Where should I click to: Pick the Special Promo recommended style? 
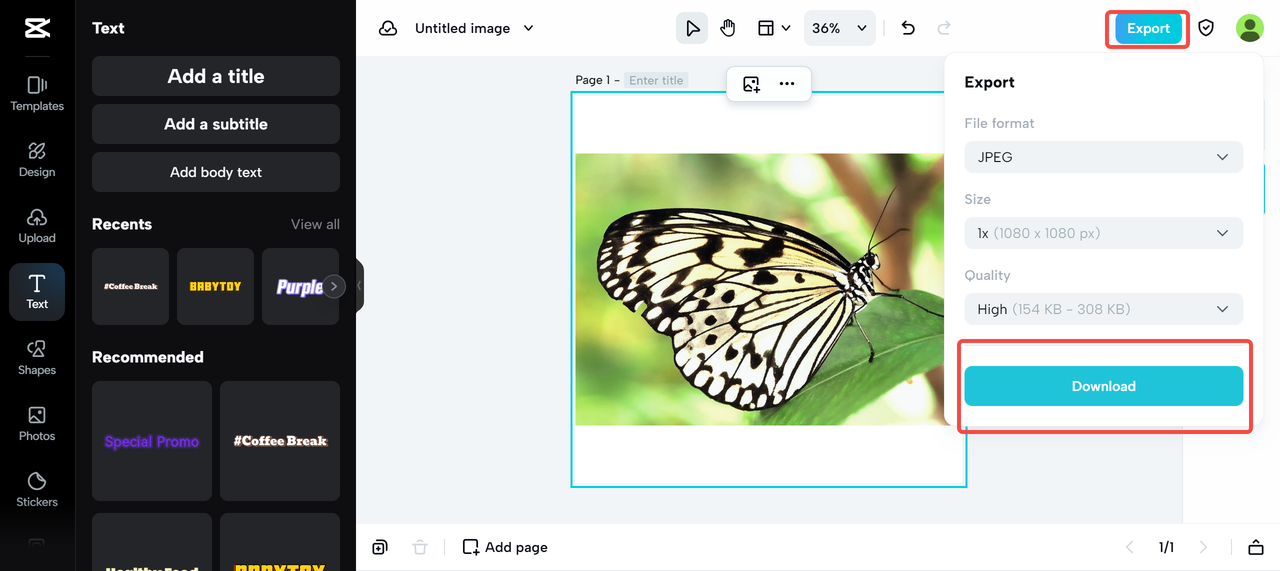pyautogui.click(x=152, y=441)
